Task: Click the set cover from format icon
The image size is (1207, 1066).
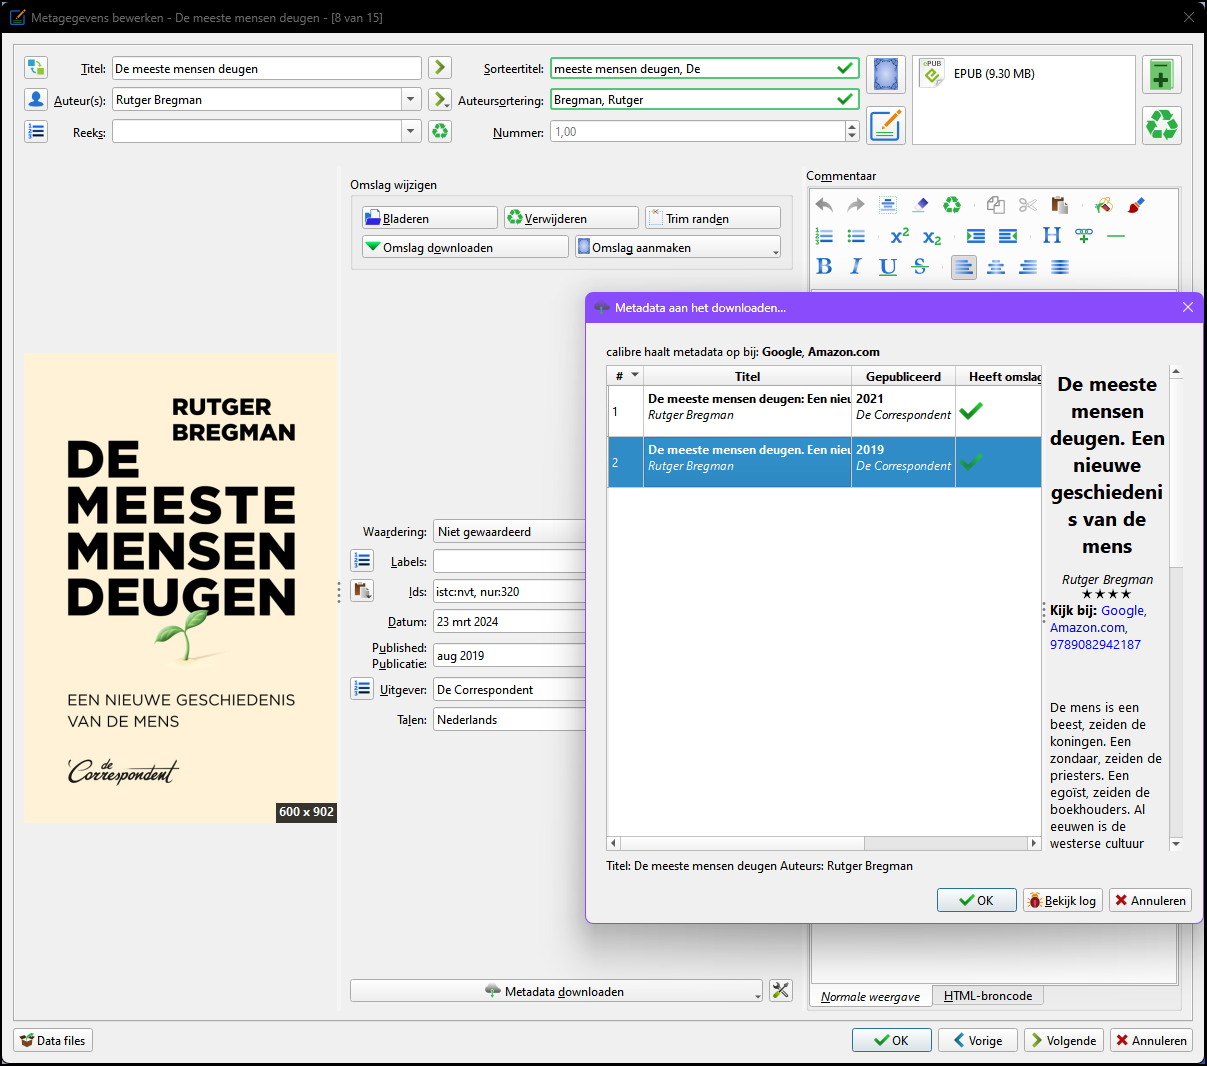Action: [x=886, y=74]
